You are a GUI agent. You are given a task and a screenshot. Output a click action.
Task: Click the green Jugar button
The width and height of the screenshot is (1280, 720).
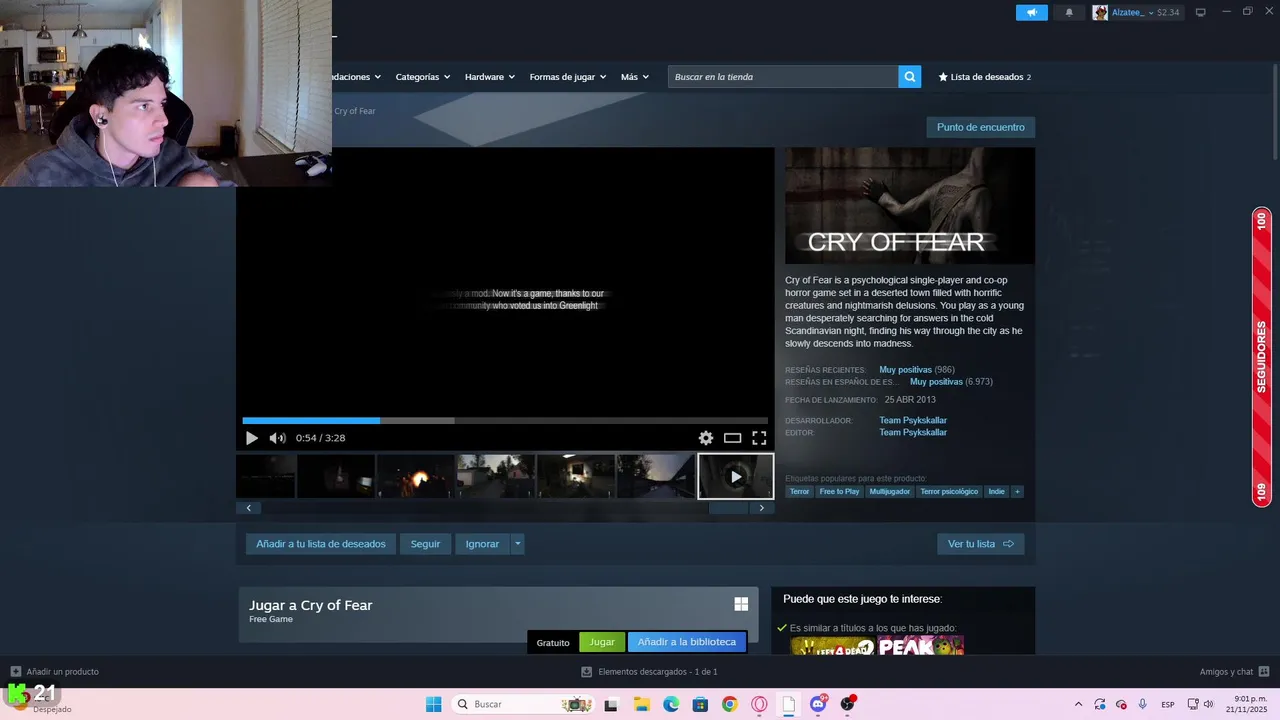(x=602, y=642)
